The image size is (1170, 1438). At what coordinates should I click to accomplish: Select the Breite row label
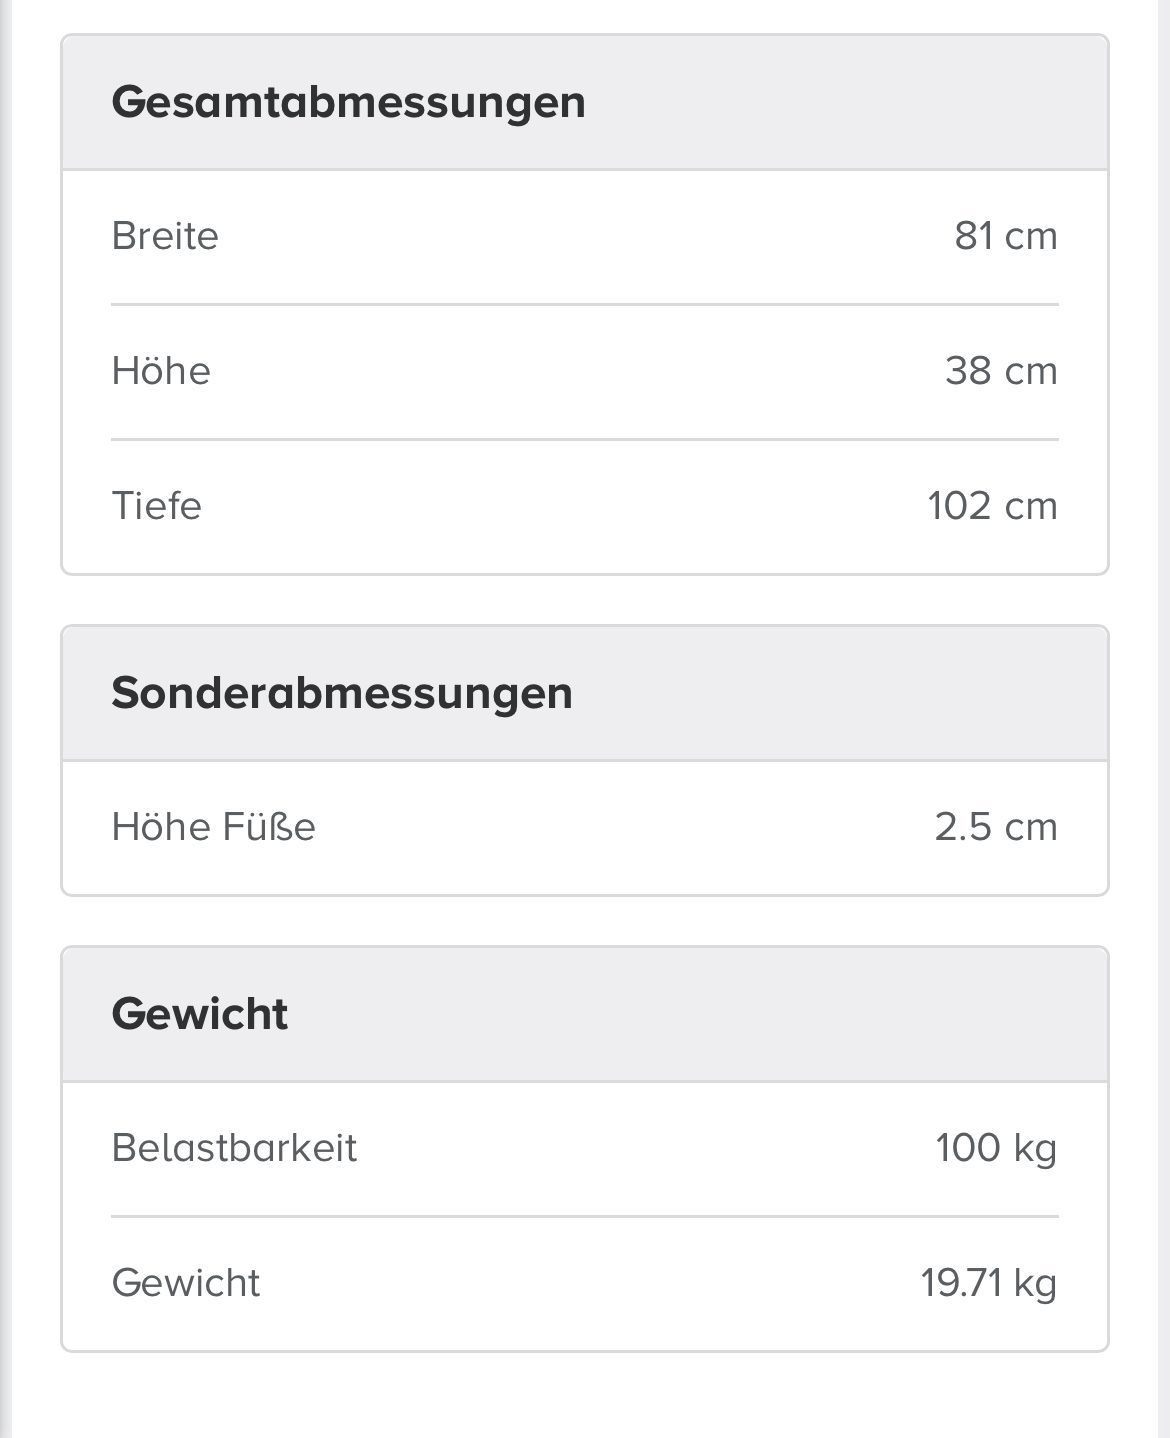(x=165, y=236)
